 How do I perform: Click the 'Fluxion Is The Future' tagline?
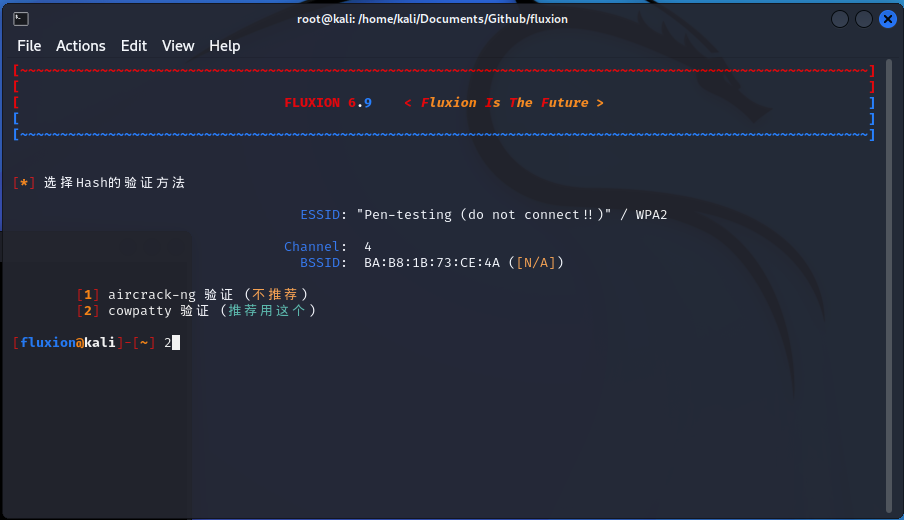coord(504,103)
